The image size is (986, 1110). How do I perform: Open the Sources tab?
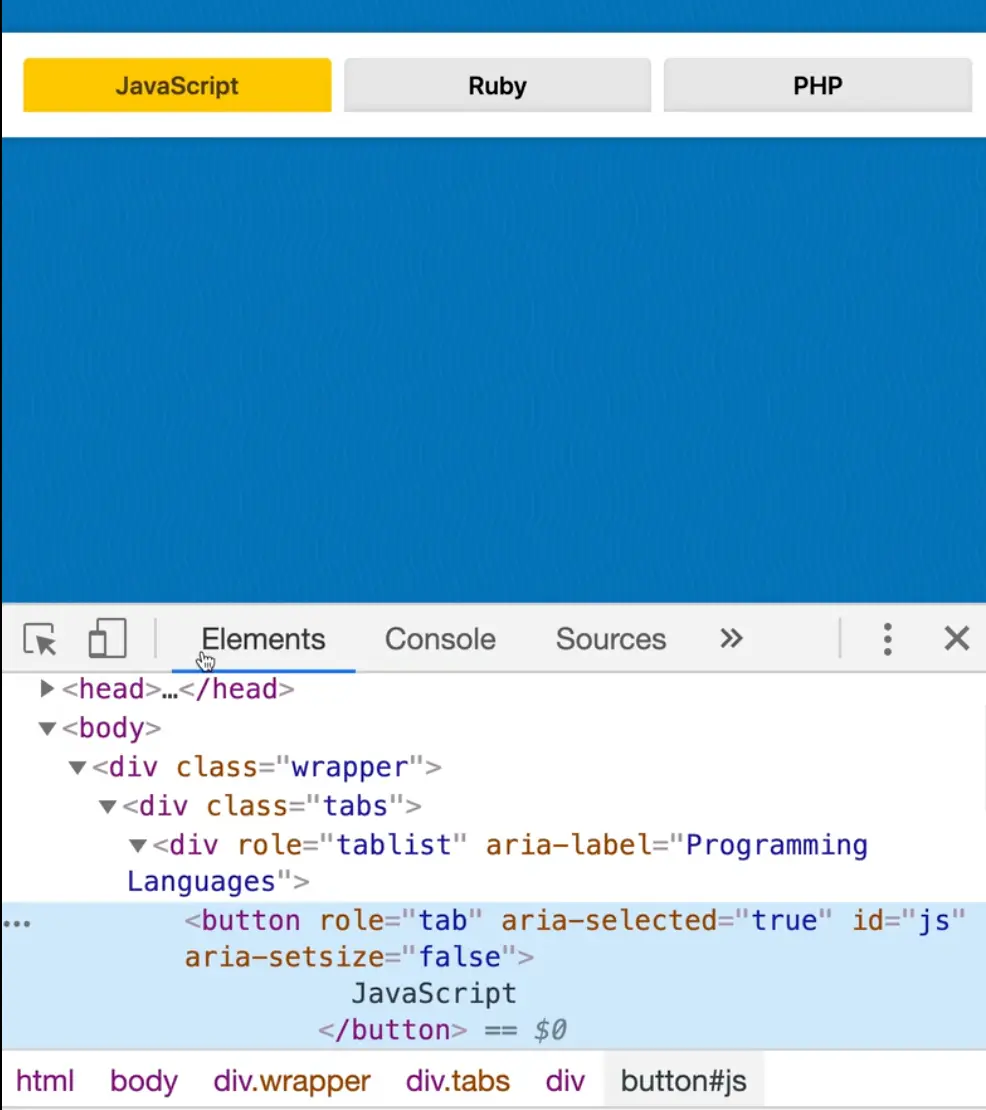coord(610,639)
